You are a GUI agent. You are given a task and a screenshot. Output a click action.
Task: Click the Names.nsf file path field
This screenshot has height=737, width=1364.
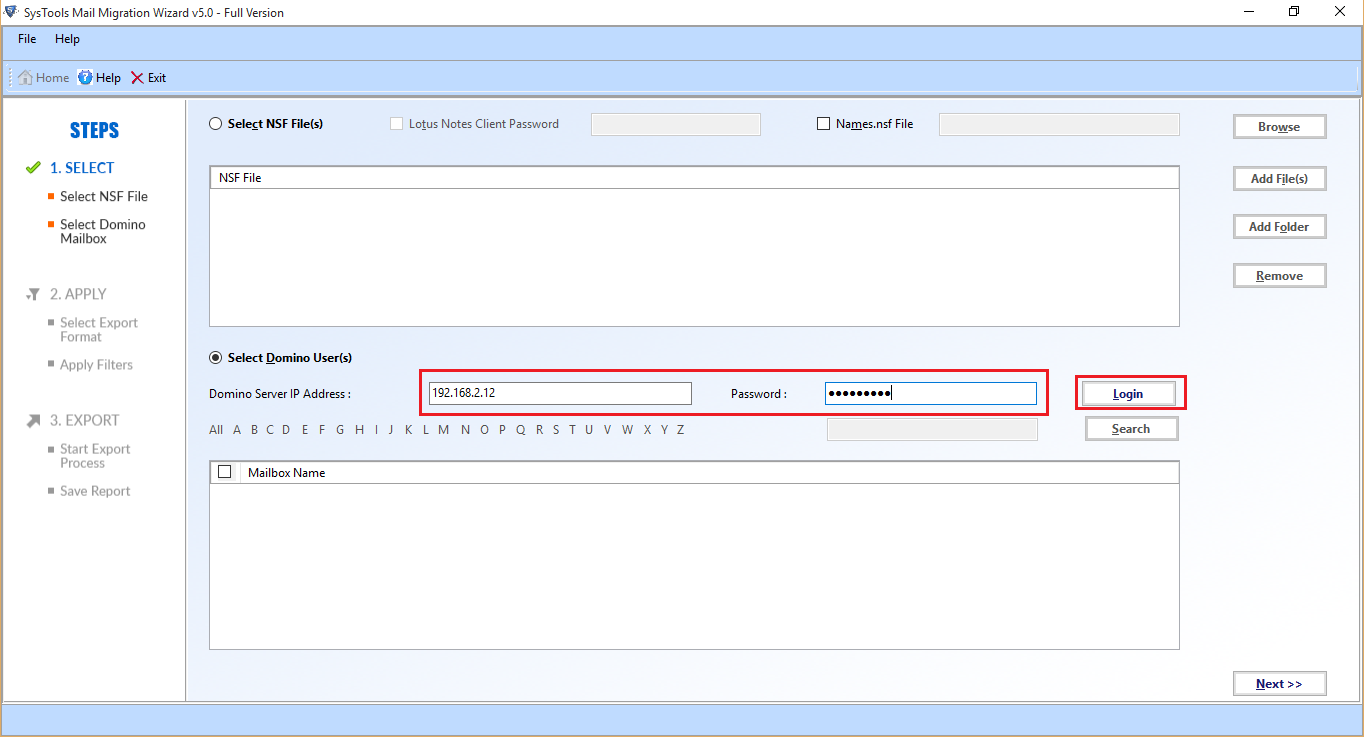[1059, 124]
